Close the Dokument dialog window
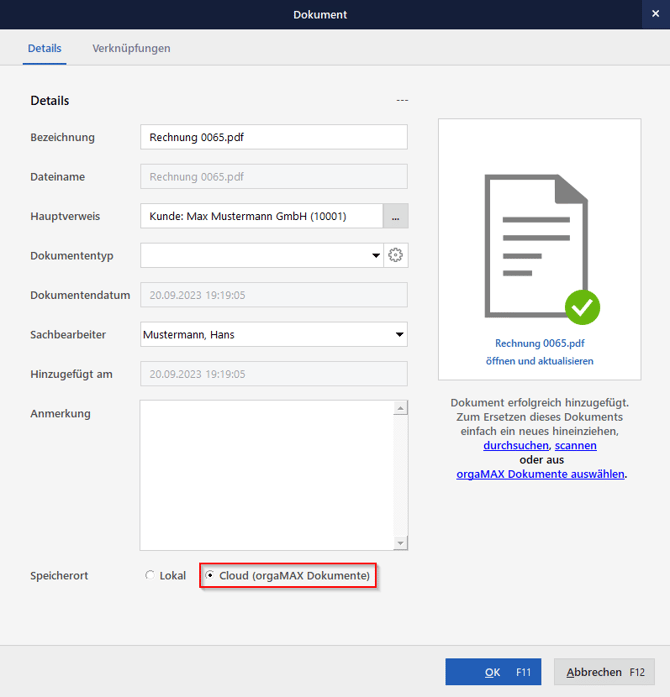The image size is (670, 697). click(655, 14)
